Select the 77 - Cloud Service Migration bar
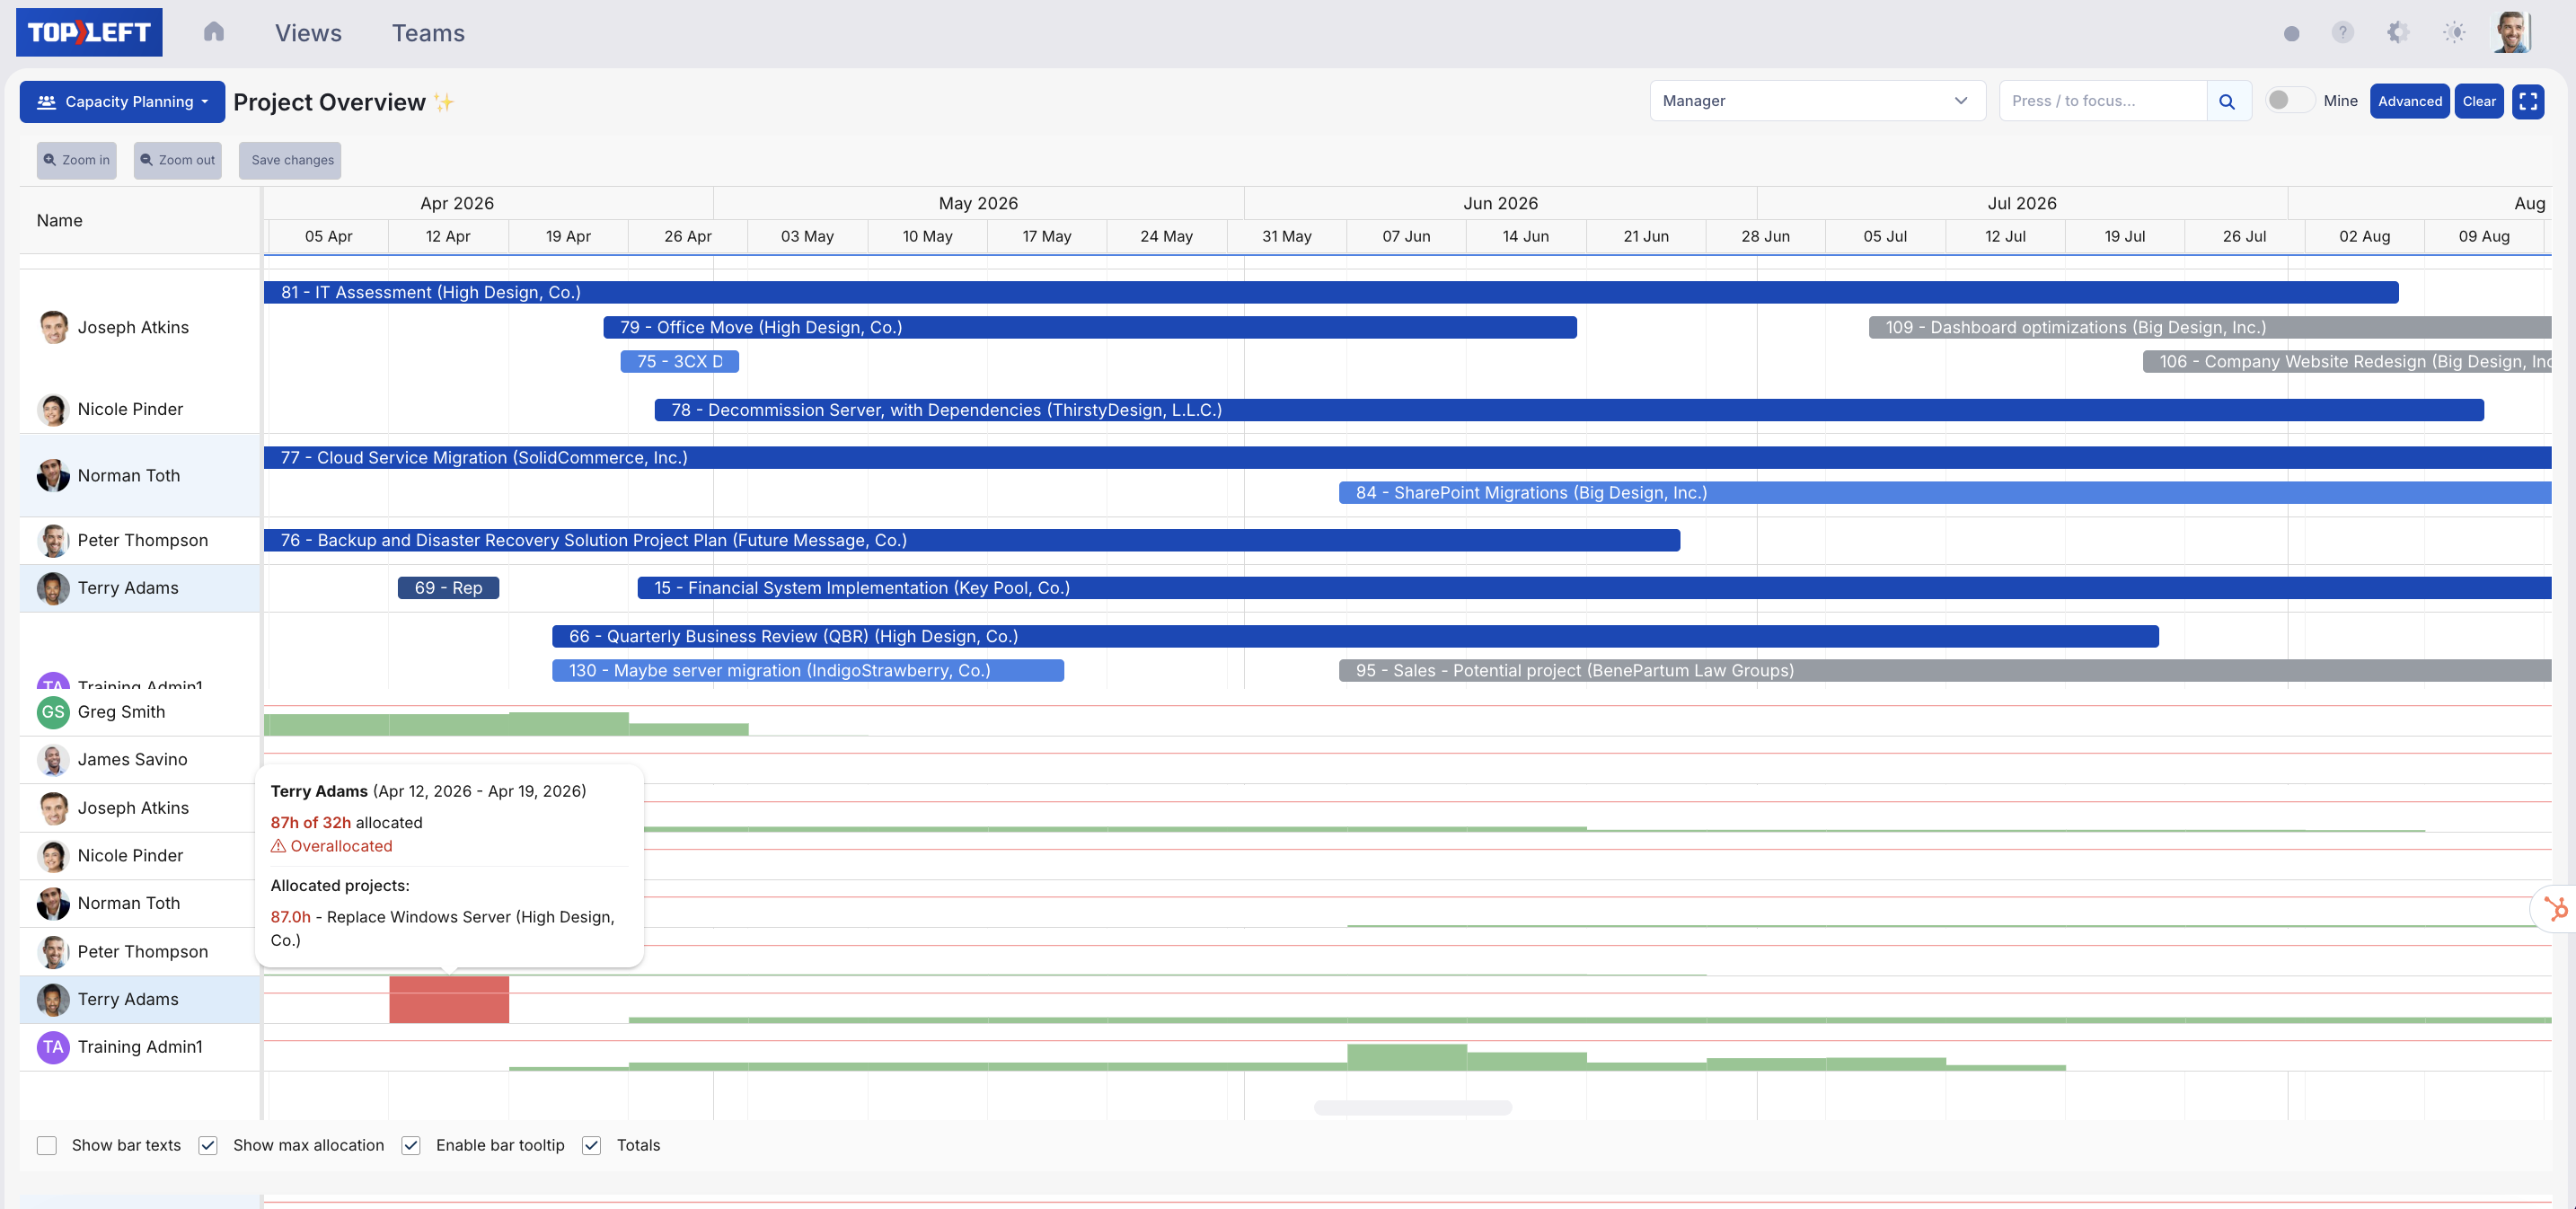 (1408, 457)
